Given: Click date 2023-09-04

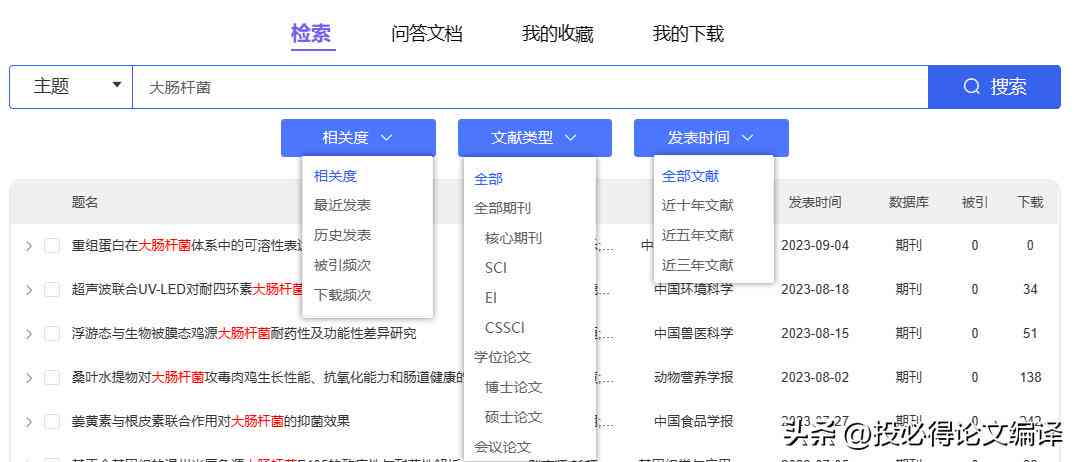Looking at the screenshot, I should [815, 246].
